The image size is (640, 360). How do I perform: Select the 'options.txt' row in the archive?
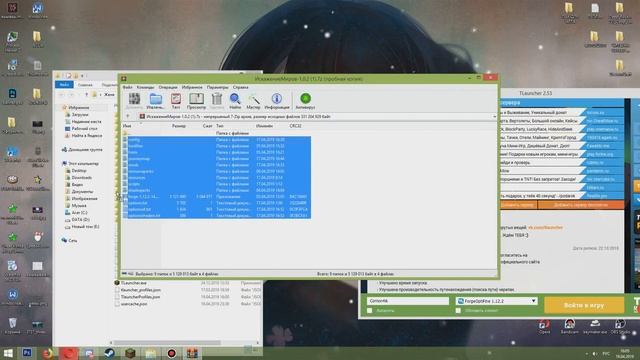tap(216, 203)
